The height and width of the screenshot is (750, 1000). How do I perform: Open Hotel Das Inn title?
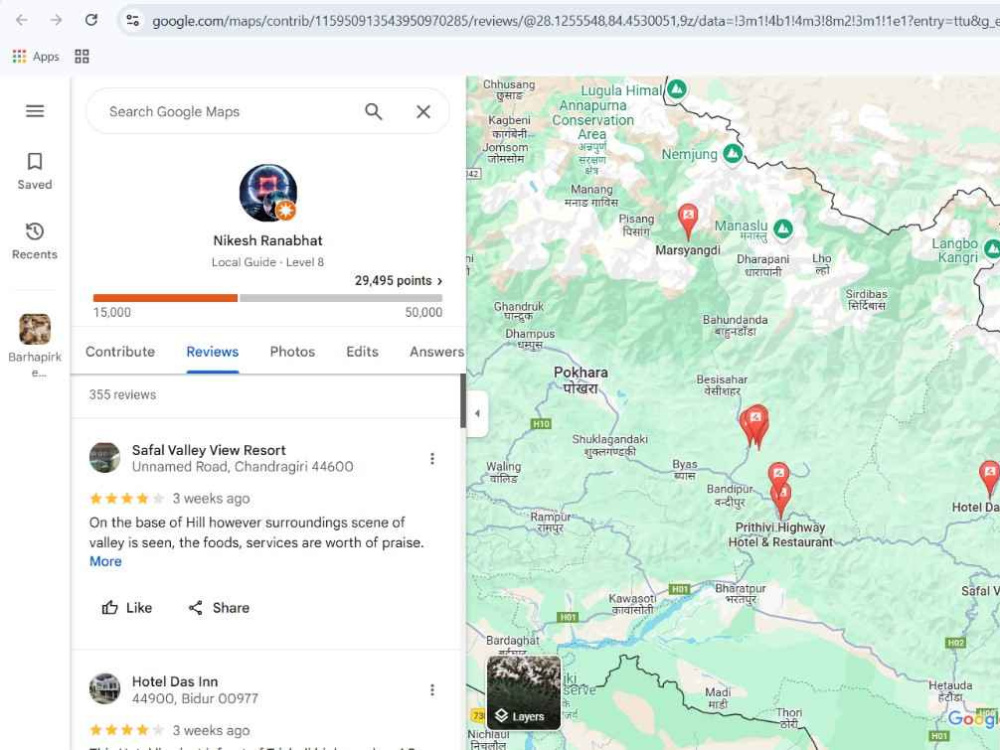[x=175, y=682]
